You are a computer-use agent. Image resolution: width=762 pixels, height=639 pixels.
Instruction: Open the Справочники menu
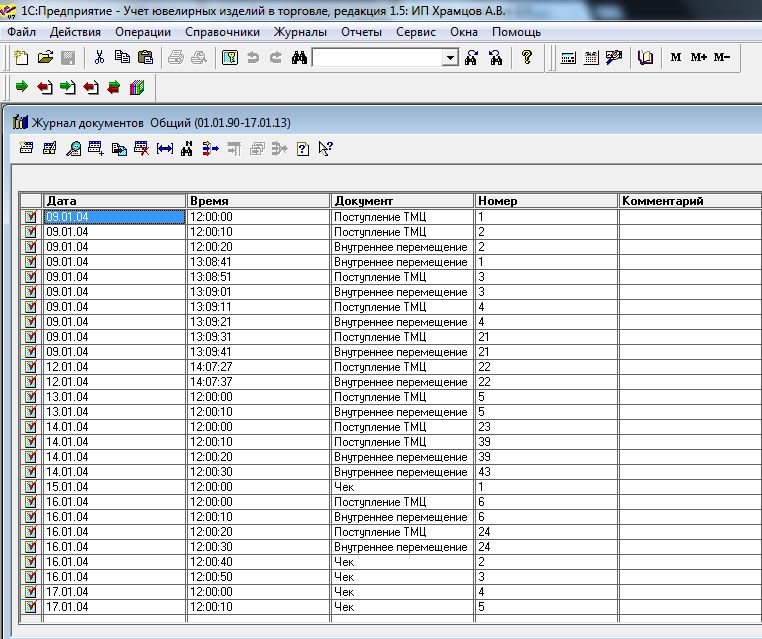click(222, 32)
